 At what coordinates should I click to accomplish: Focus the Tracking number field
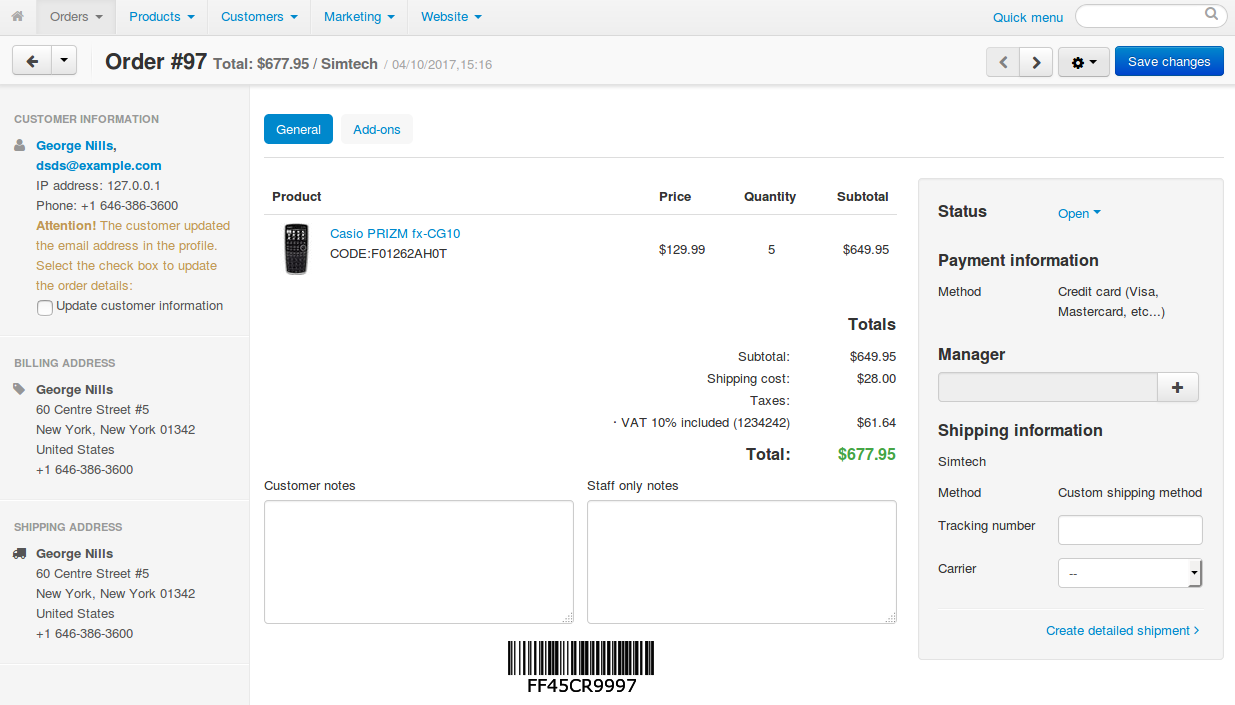[x=1130, y=530]
